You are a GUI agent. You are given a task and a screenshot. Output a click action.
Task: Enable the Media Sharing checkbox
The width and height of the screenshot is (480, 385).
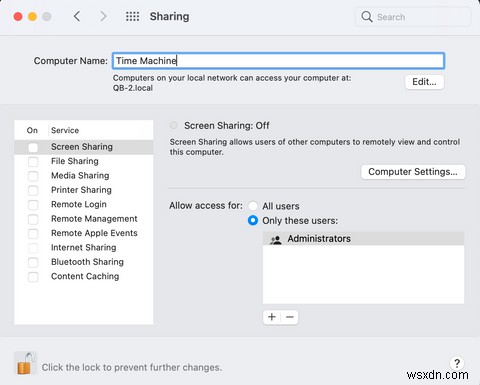33,176
